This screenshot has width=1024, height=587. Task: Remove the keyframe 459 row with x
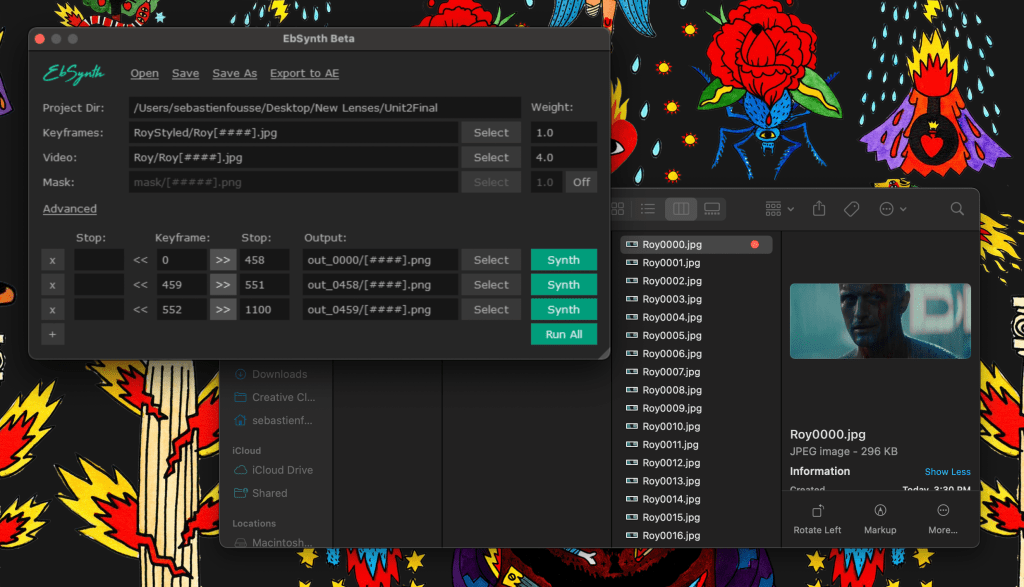(x=54, y=285)
